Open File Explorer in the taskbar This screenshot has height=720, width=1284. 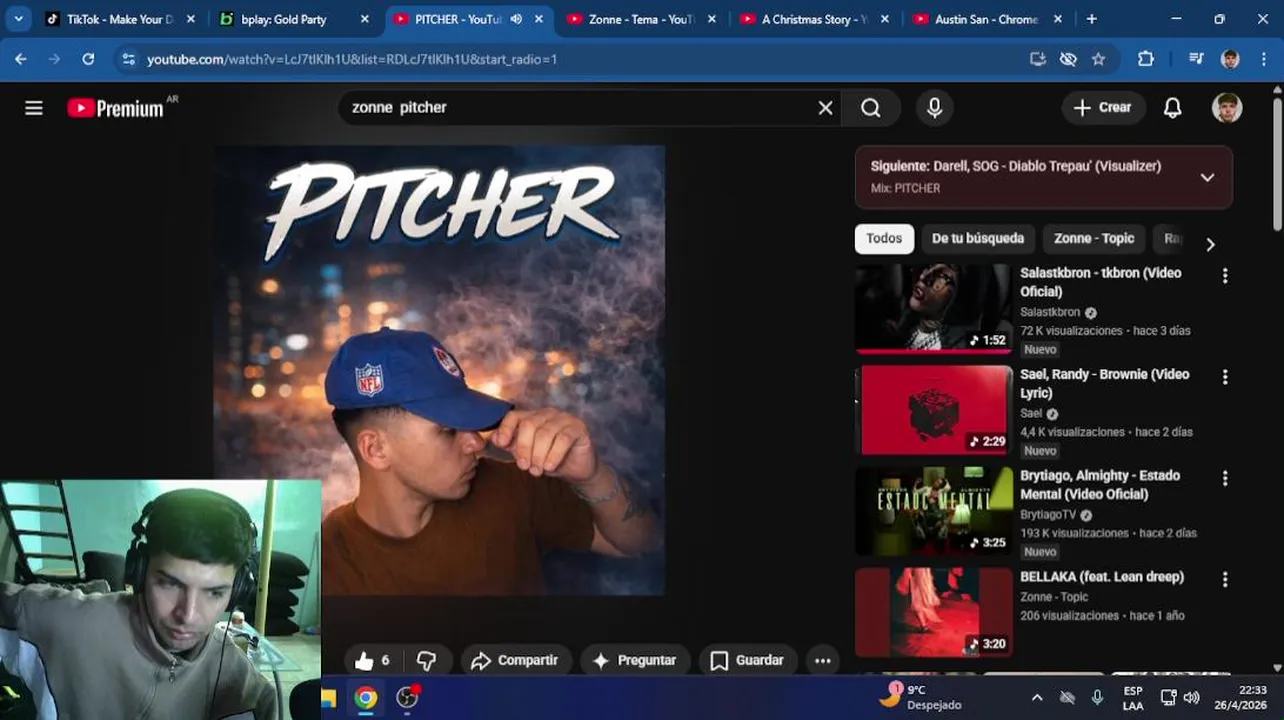(328, 698)
